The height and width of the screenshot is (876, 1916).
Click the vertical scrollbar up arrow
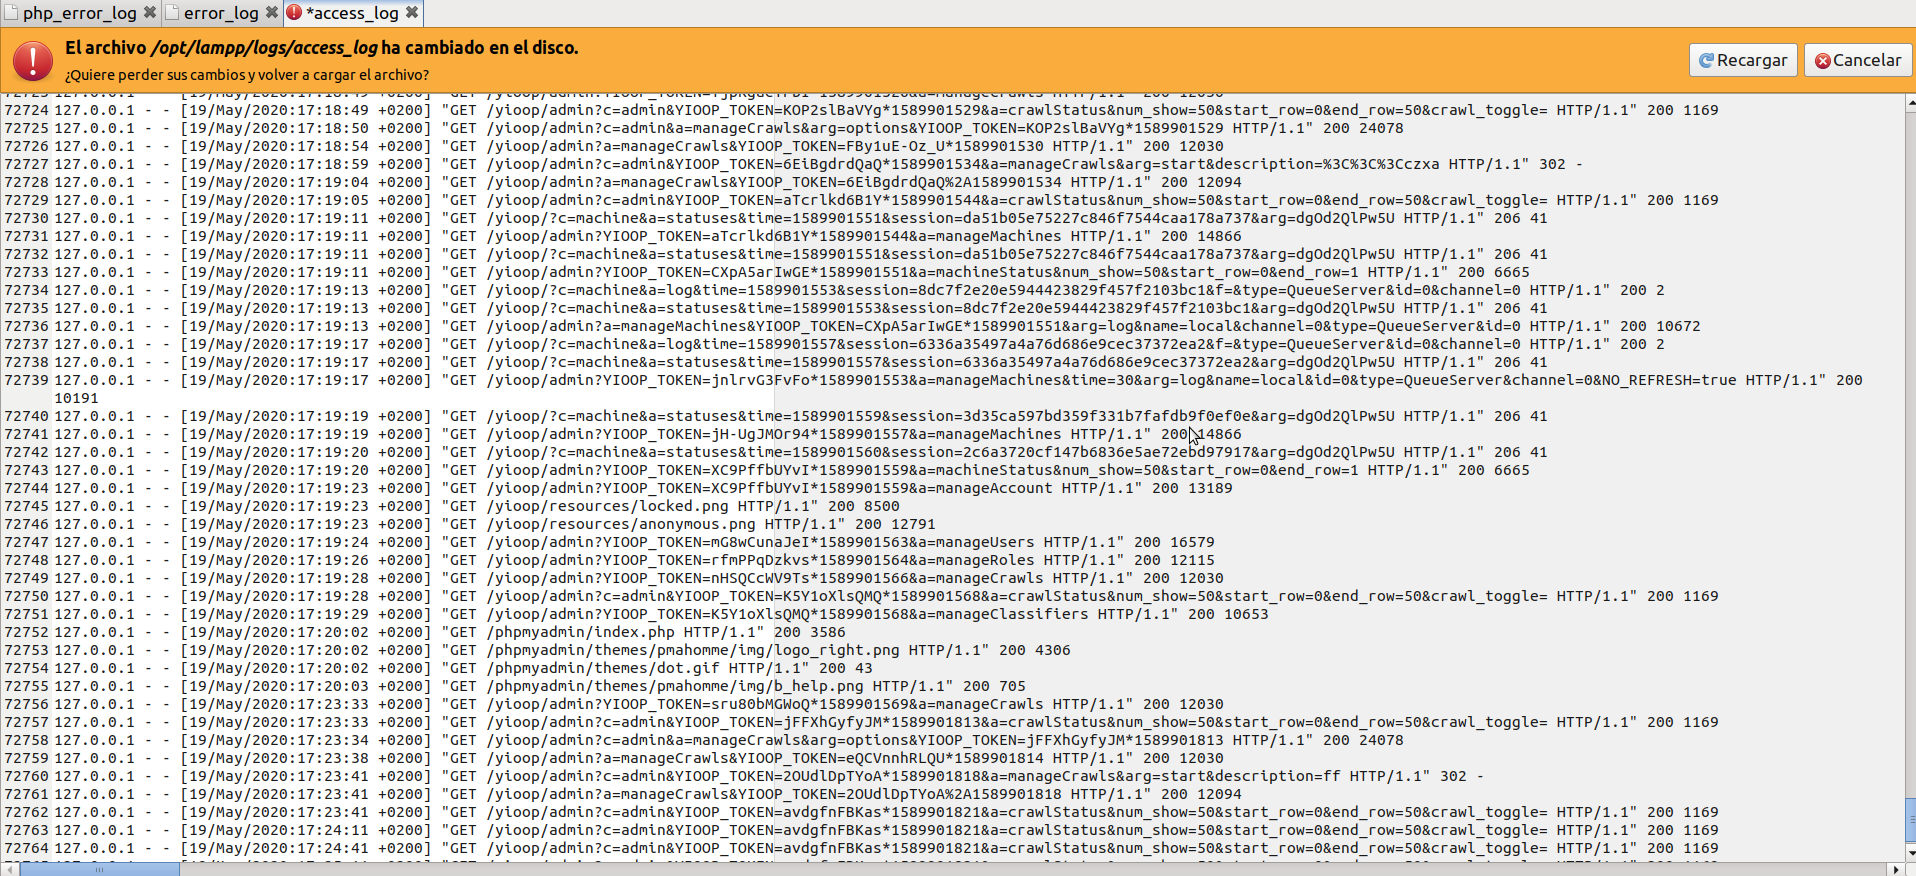(x=1910, y=102)
